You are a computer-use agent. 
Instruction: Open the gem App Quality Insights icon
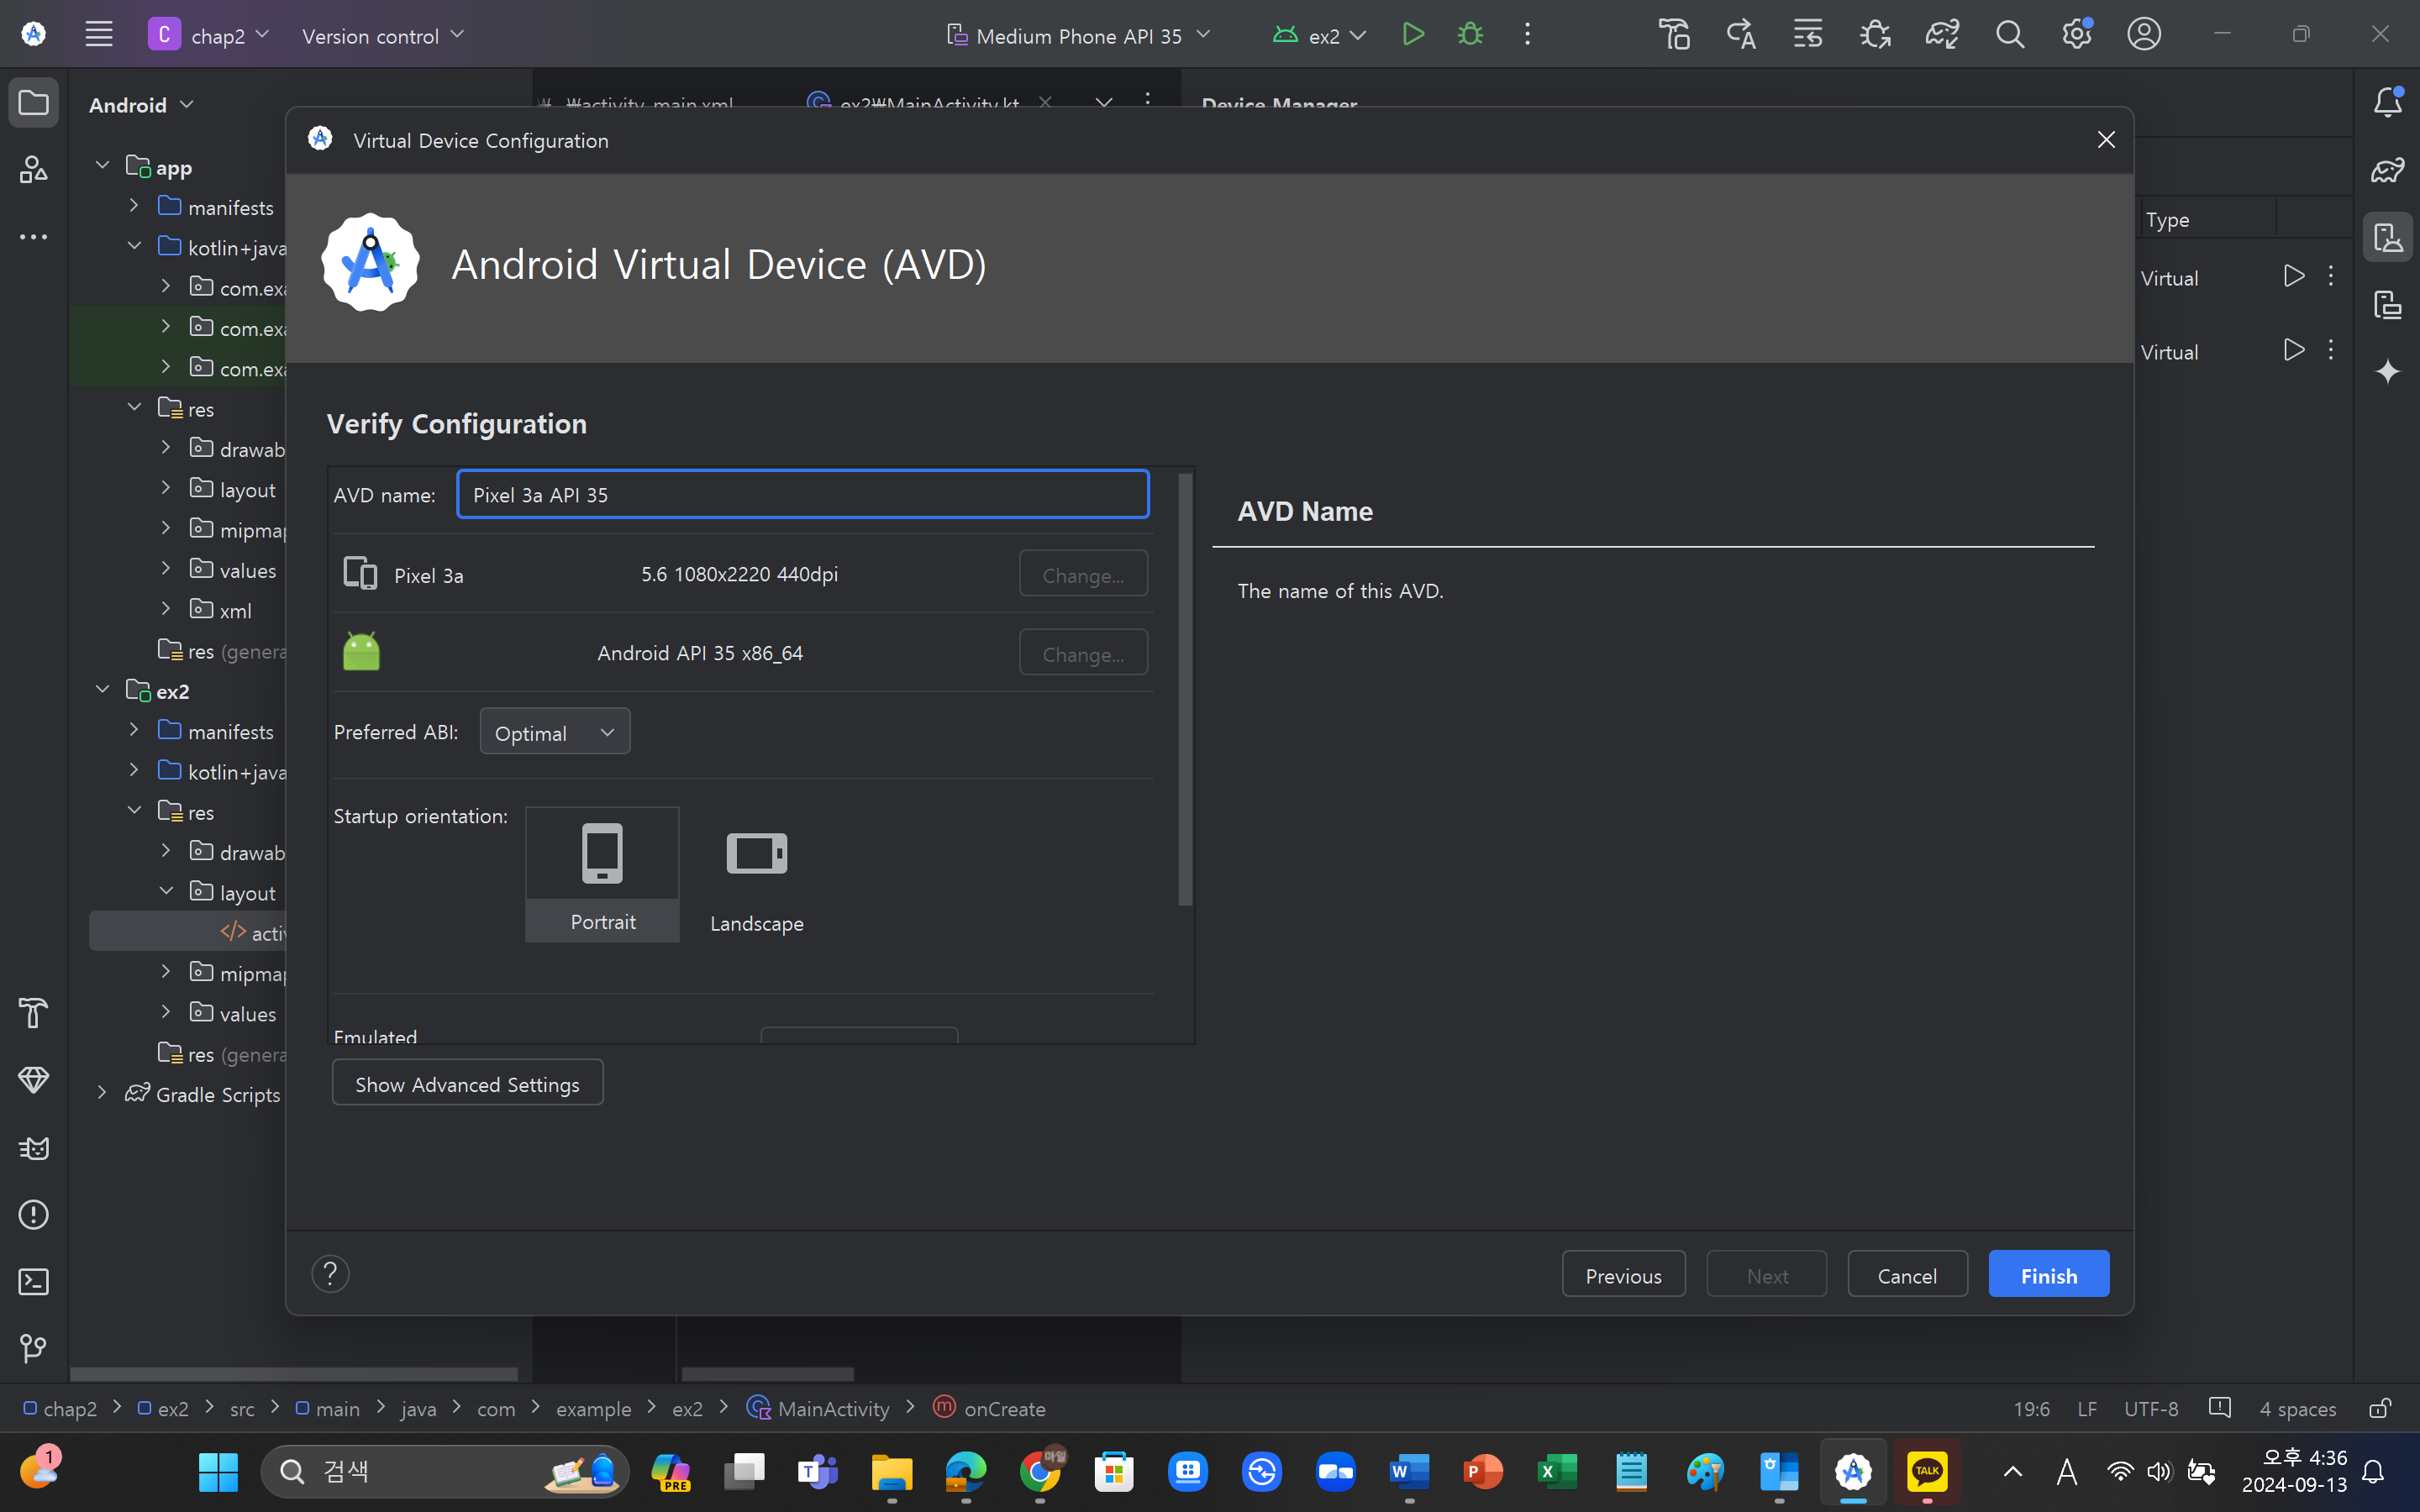point(34,1080)
